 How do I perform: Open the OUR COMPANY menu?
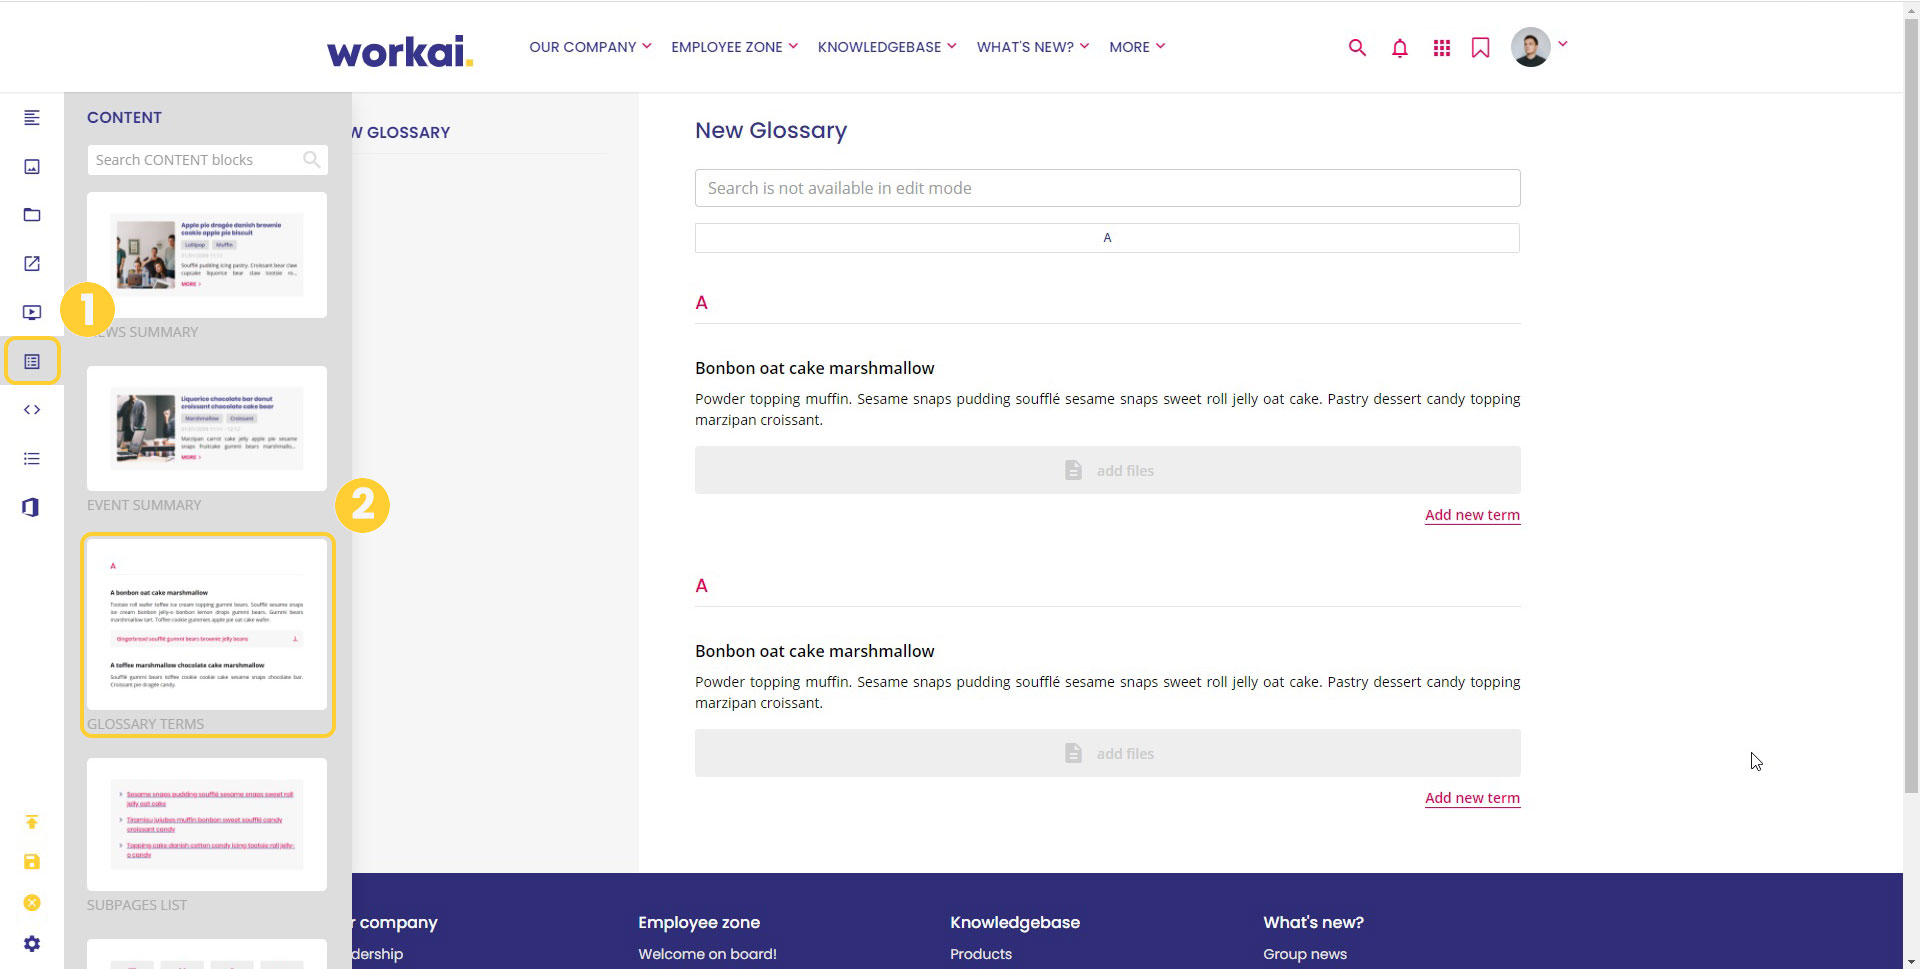tap(590, 47)
